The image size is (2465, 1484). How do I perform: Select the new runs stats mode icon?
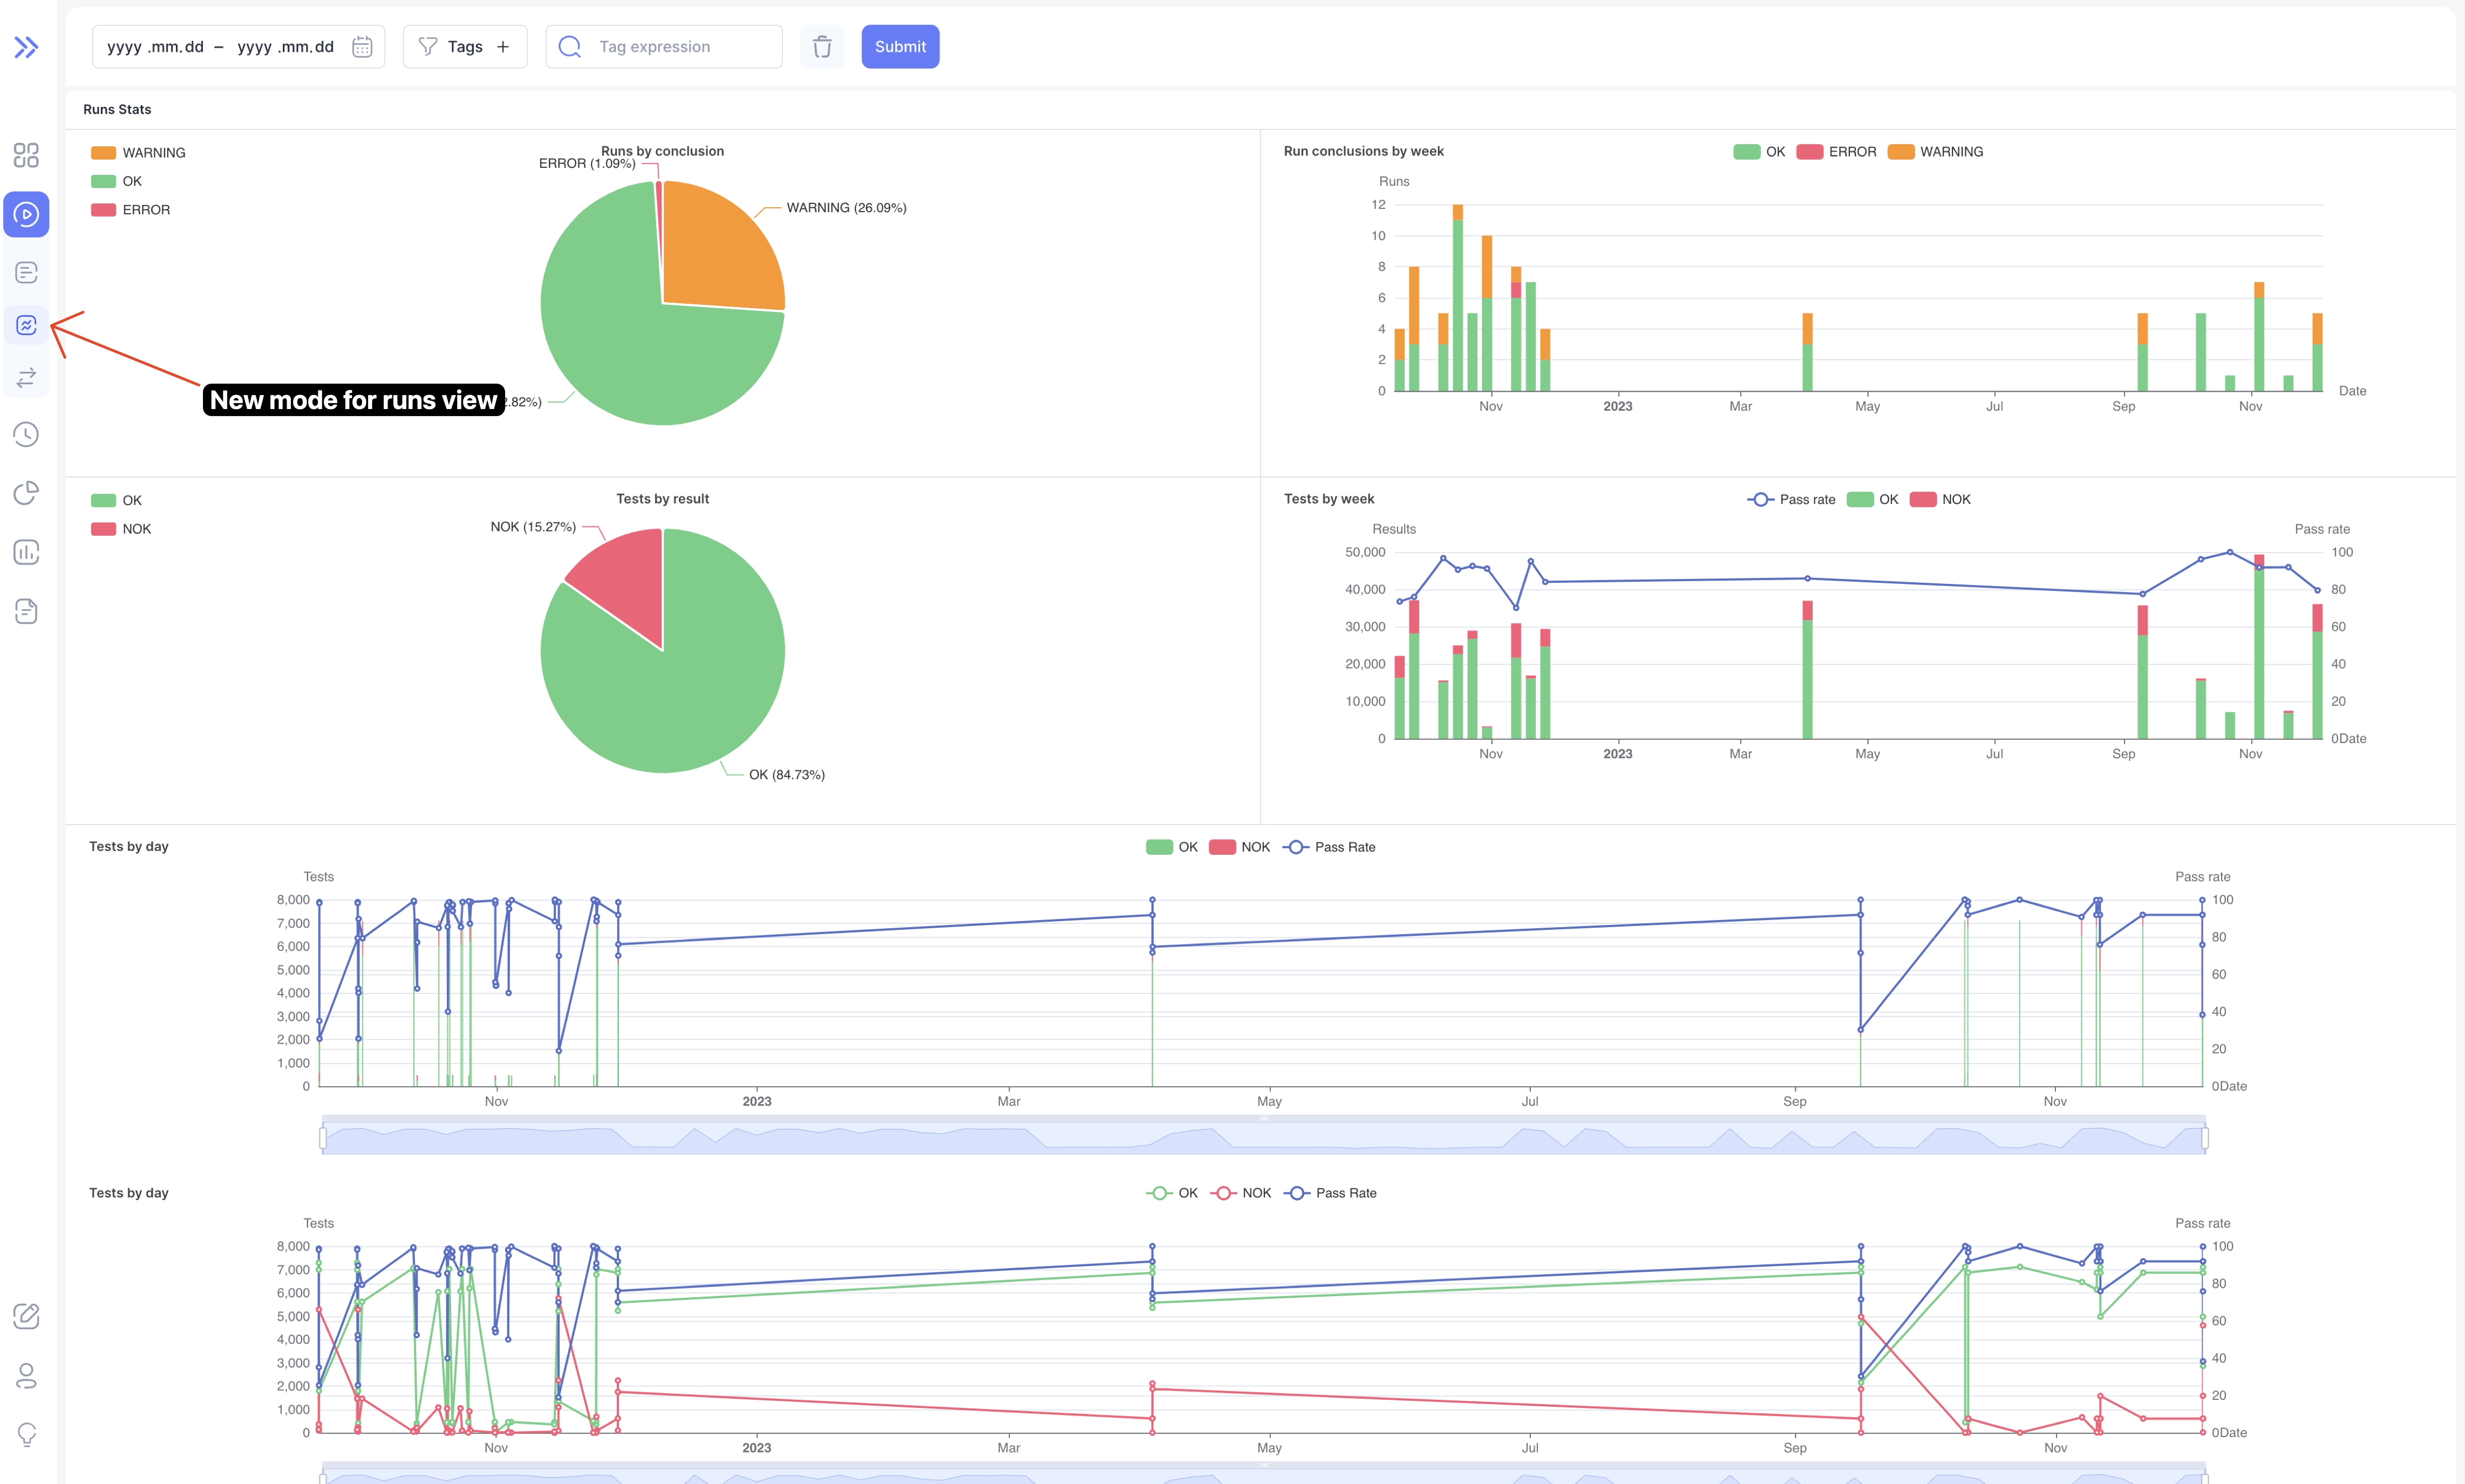coord(26,325)
